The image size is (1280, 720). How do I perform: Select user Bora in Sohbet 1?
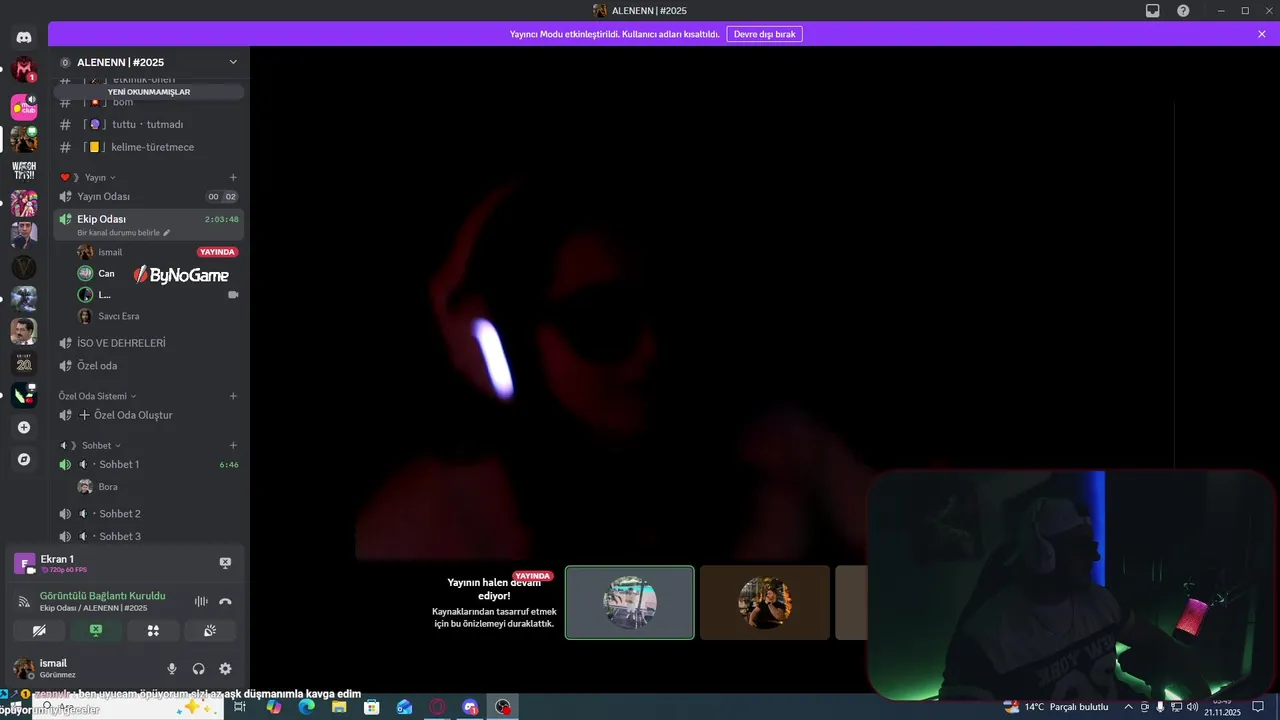tap(158, 487)
